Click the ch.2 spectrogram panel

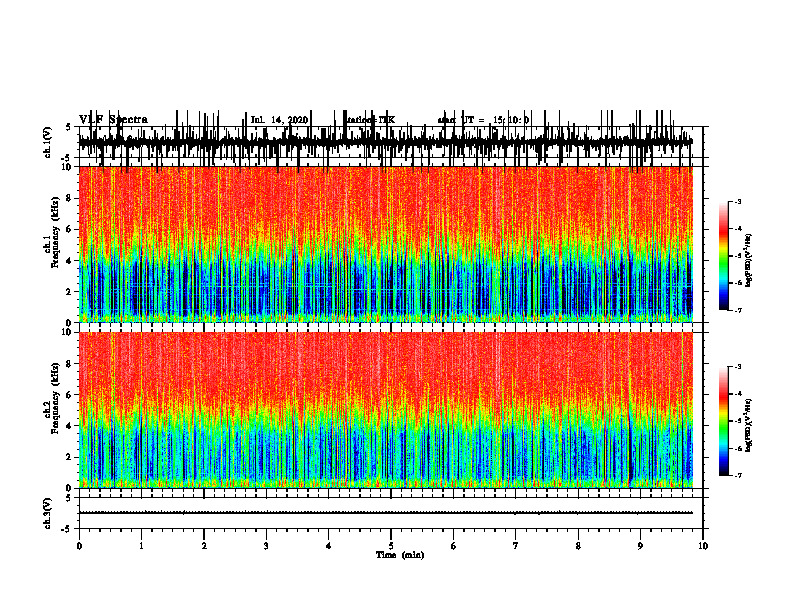[386, 410]
